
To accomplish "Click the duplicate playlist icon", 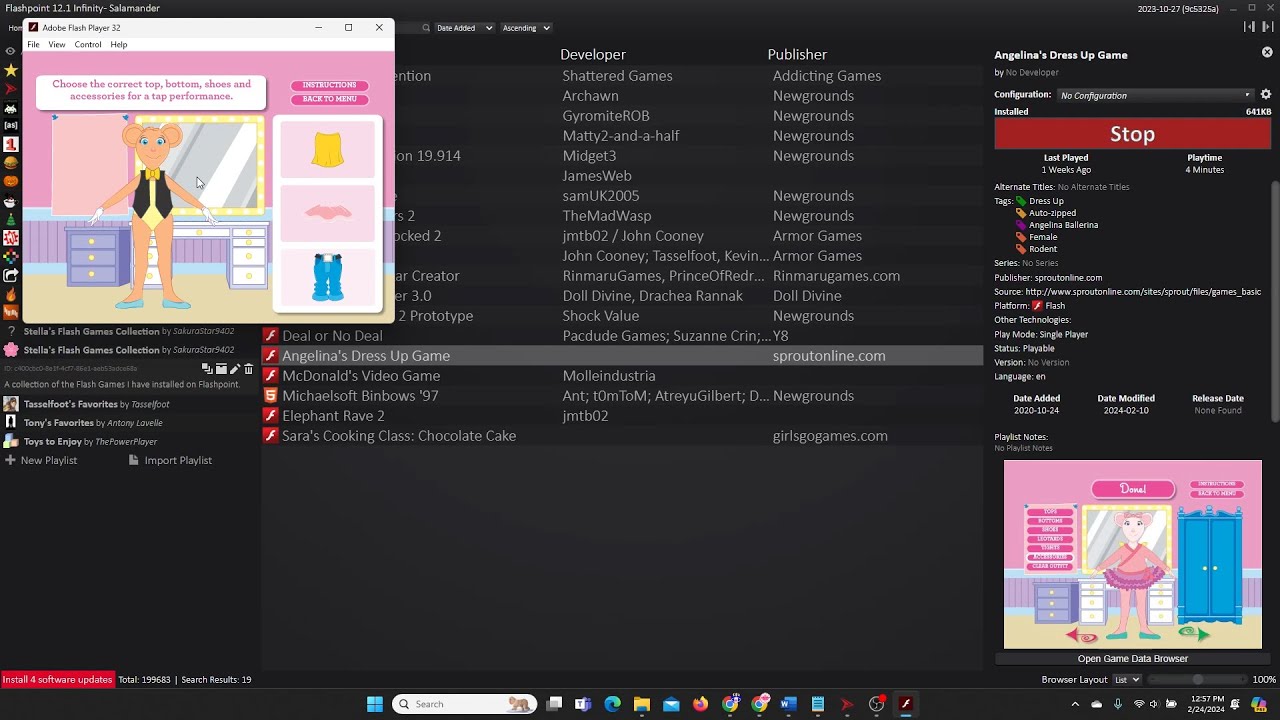I will click(208, 369).
